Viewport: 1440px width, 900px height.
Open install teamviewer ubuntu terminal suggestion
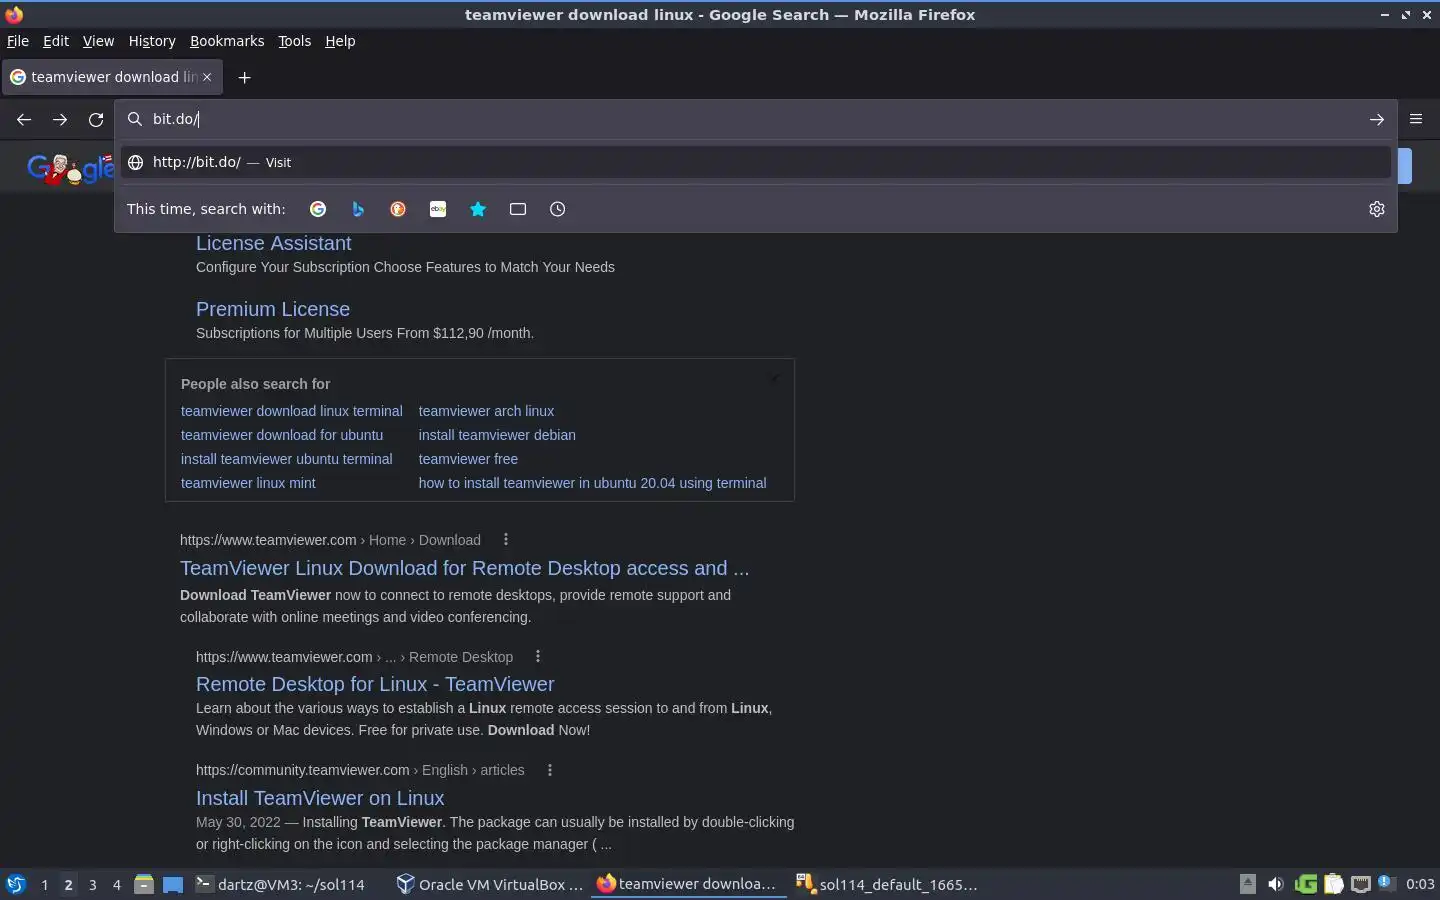(287, 459)
